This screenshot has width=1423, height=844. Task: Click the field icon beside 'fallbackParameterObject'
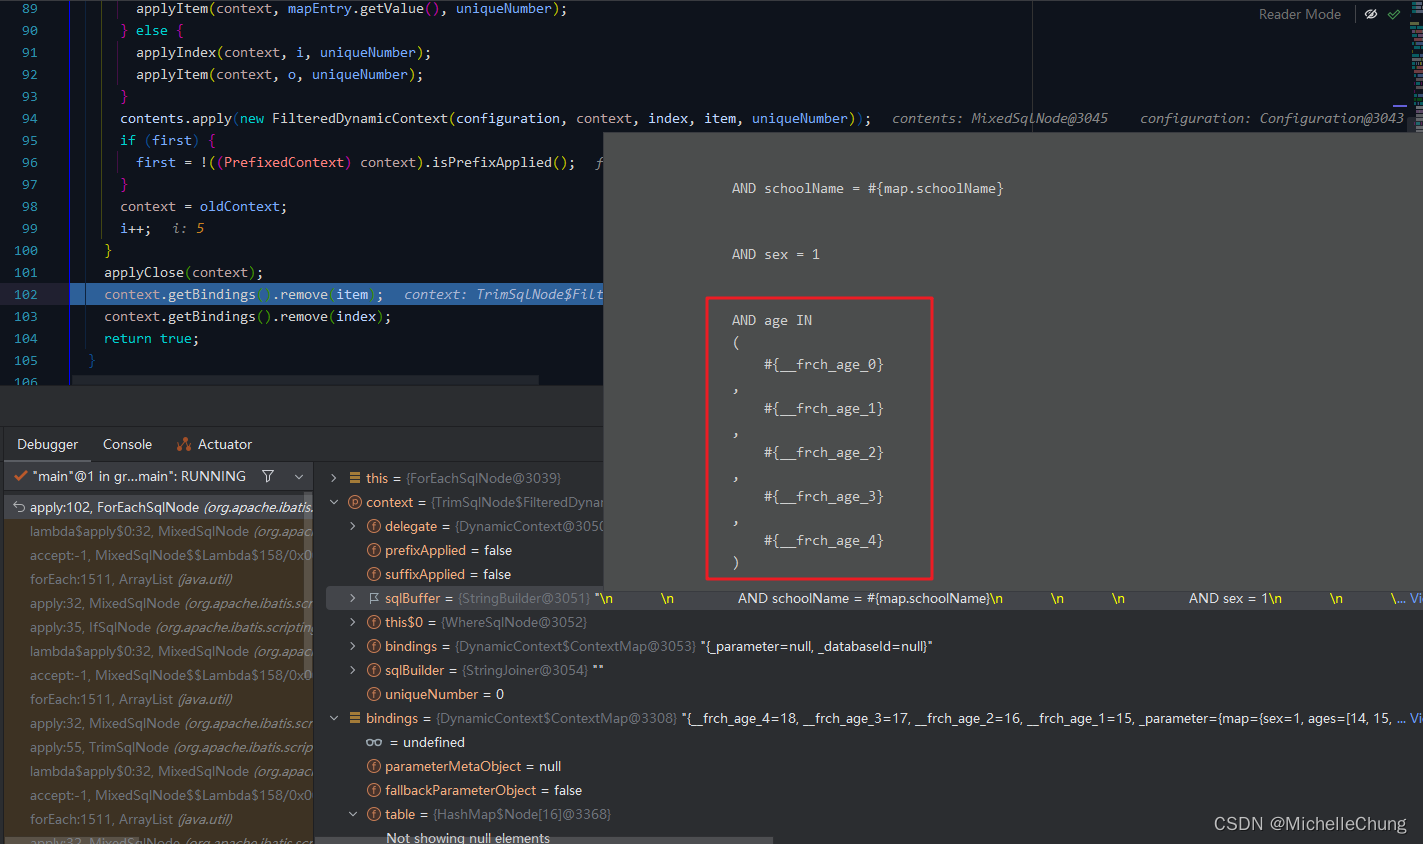tap(374, 790)
